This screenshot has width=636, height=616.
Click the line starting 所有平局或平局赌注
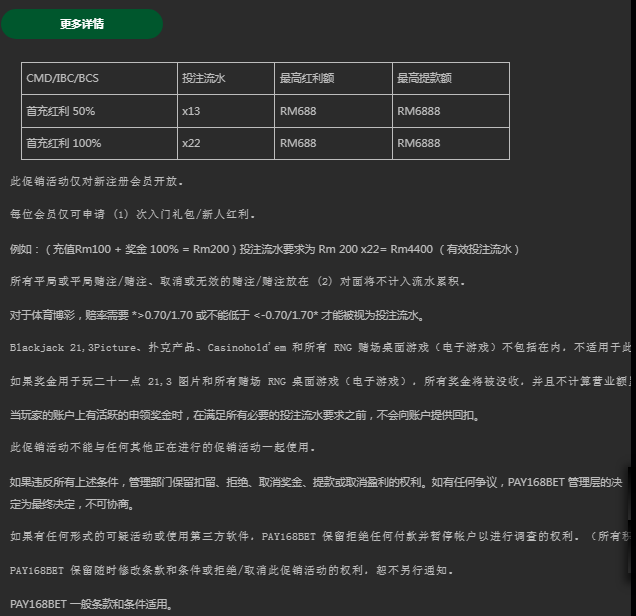[237, 281]
